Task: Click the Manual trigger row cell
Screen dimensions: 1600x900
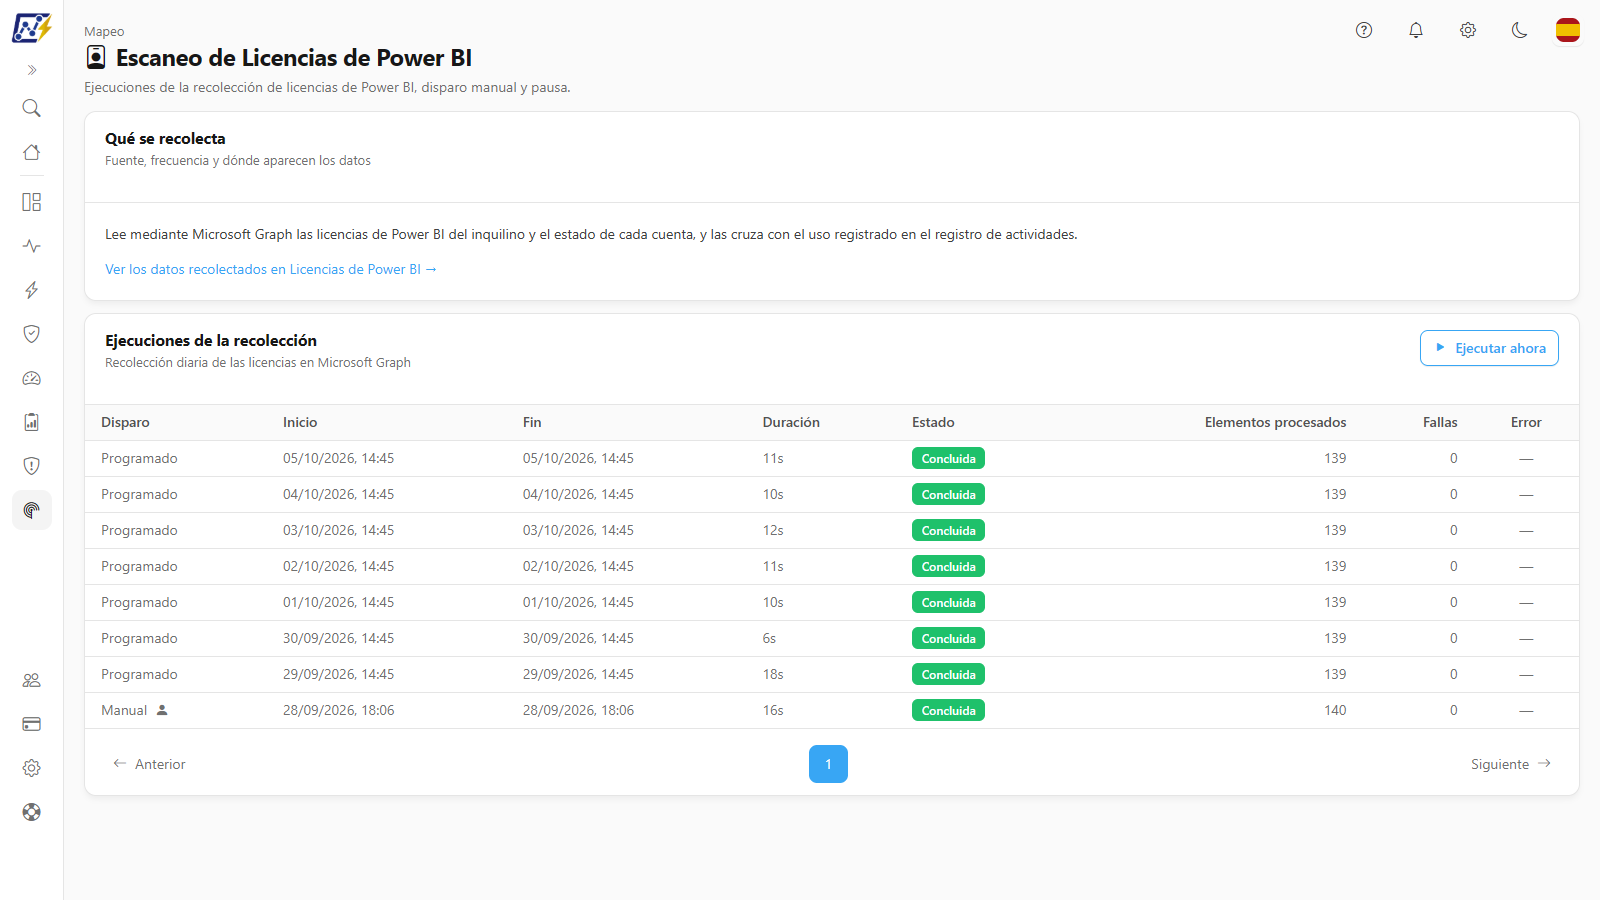Action: point(134,710)
